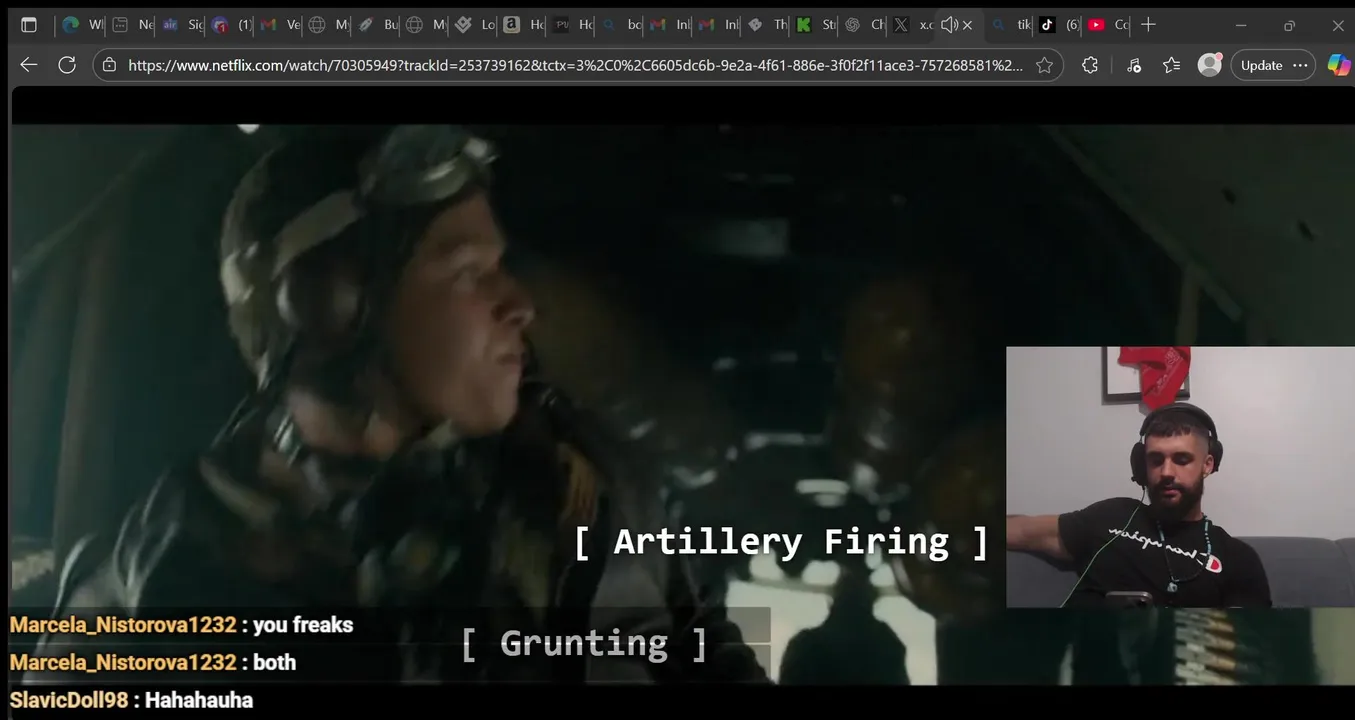
Task: Open the tab actions menu icon
Action: [29, 25]
